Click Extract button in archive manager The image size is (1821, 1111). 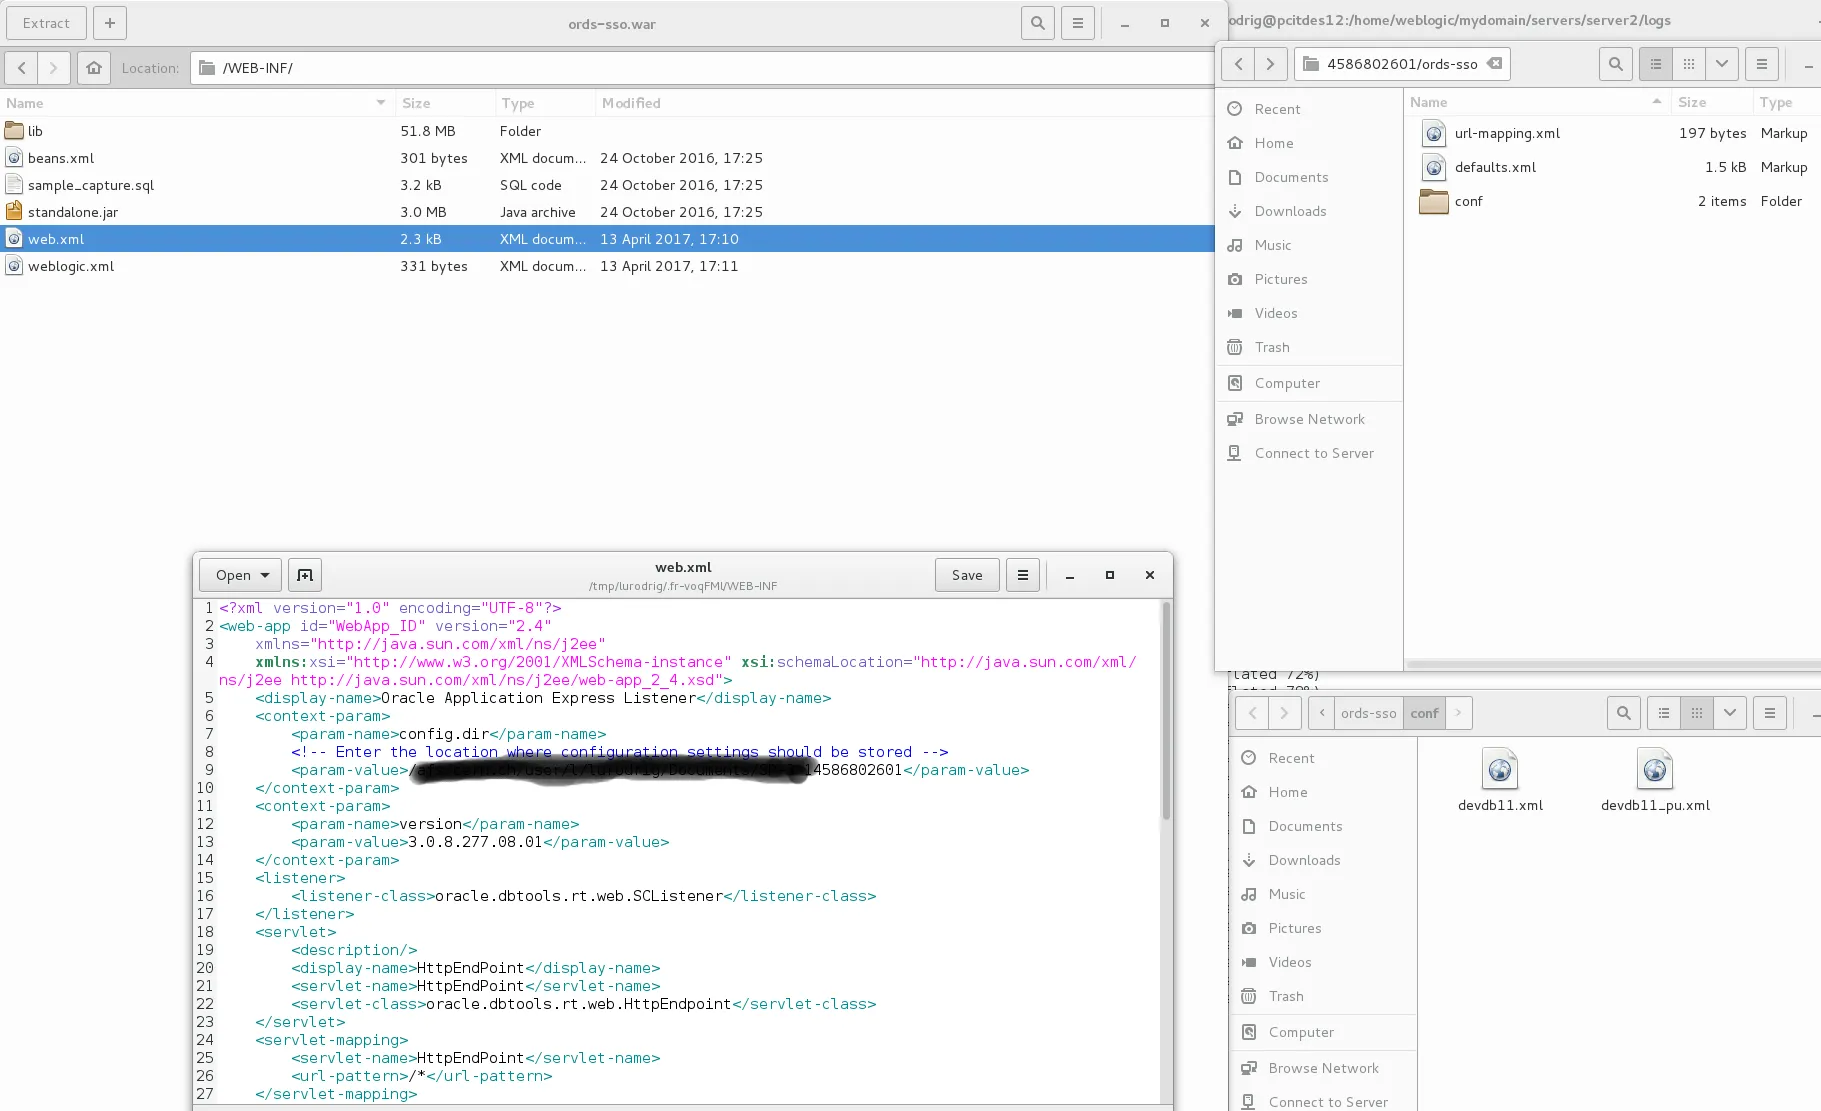[46, 23]
